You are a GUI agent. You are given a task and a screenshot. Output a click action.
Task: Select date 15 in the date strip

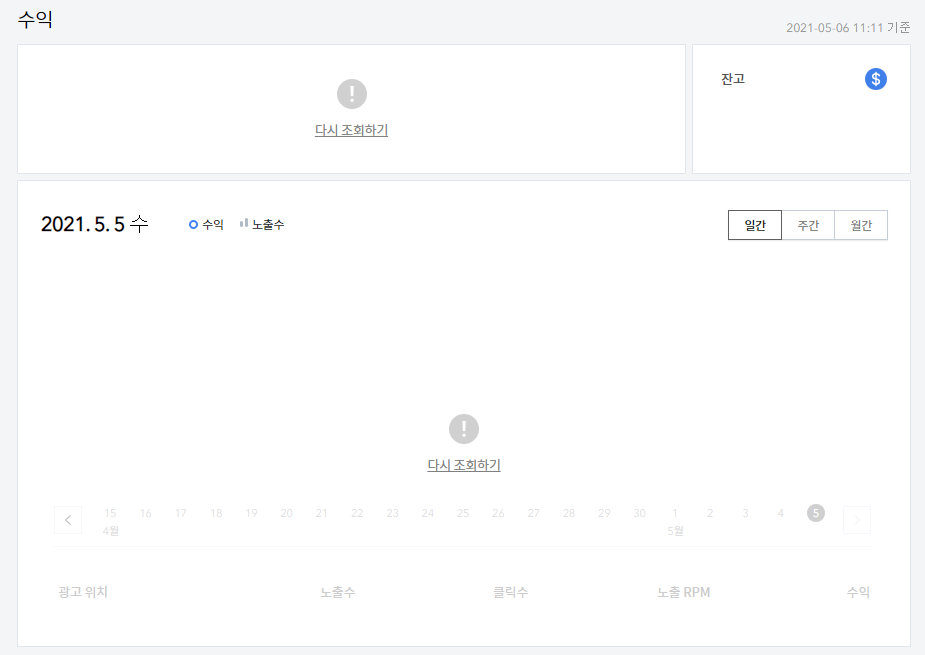[x=110, y=513]
